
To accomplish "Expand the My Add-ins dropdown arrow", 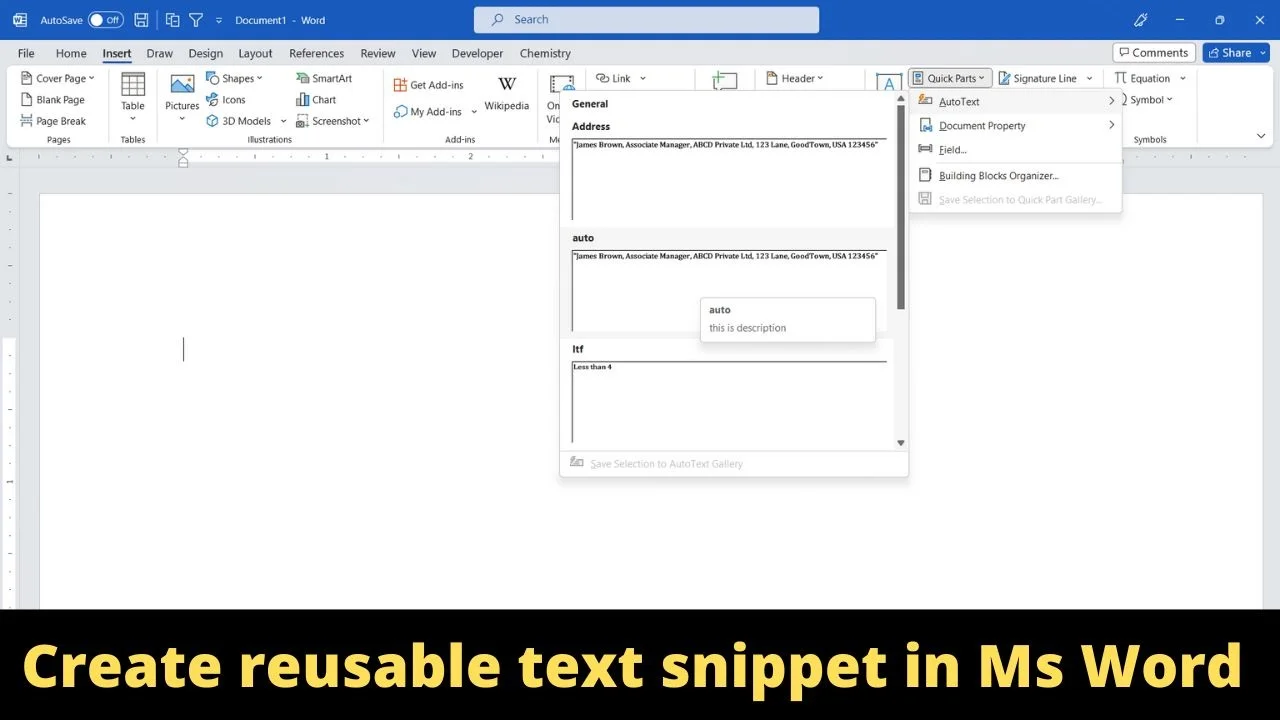I will [x=474, y=112].
